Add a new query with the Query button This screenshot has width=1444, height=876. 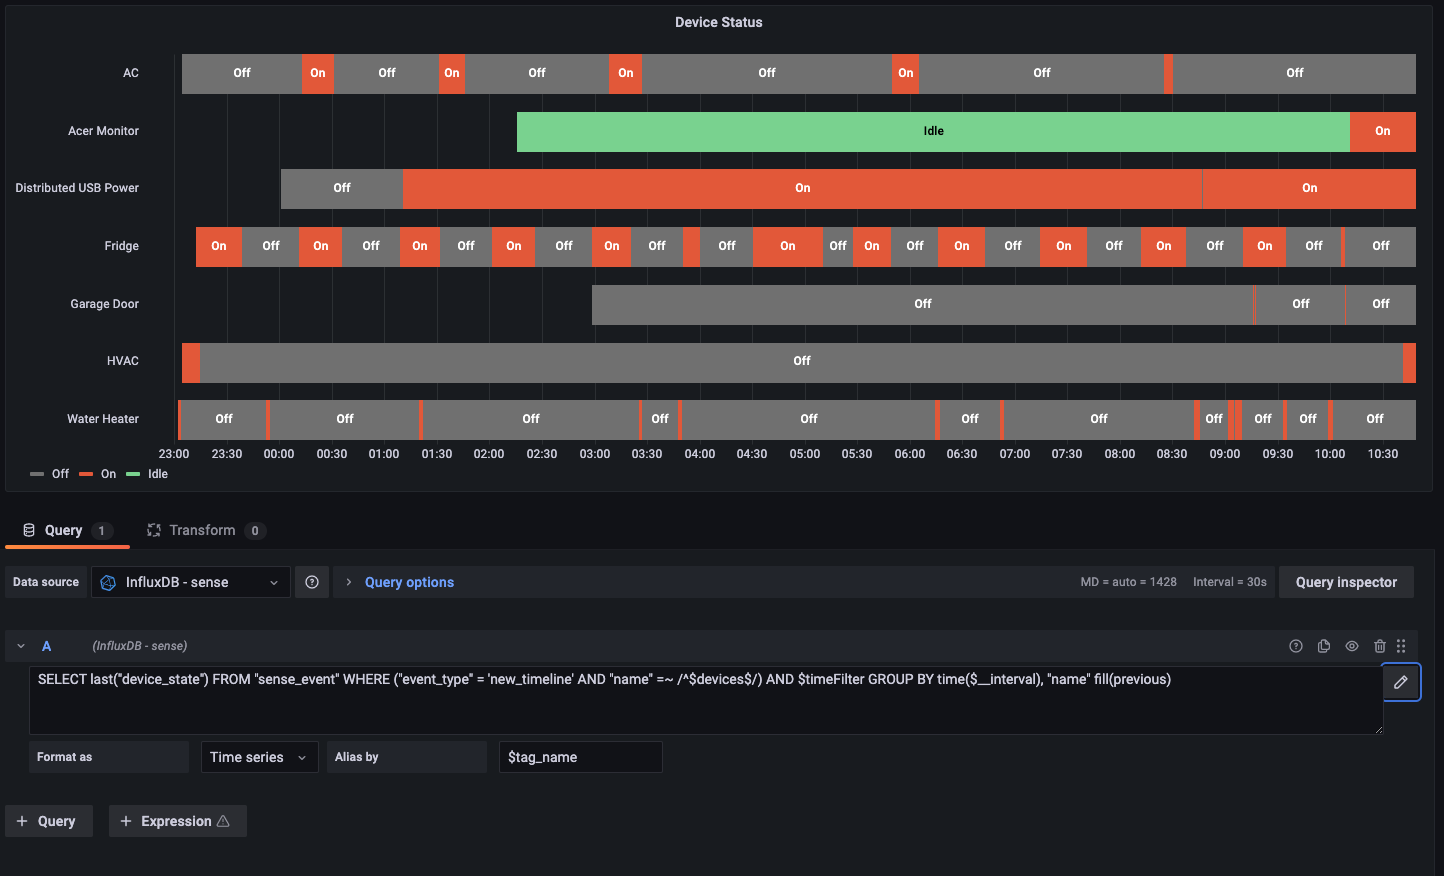48,820
